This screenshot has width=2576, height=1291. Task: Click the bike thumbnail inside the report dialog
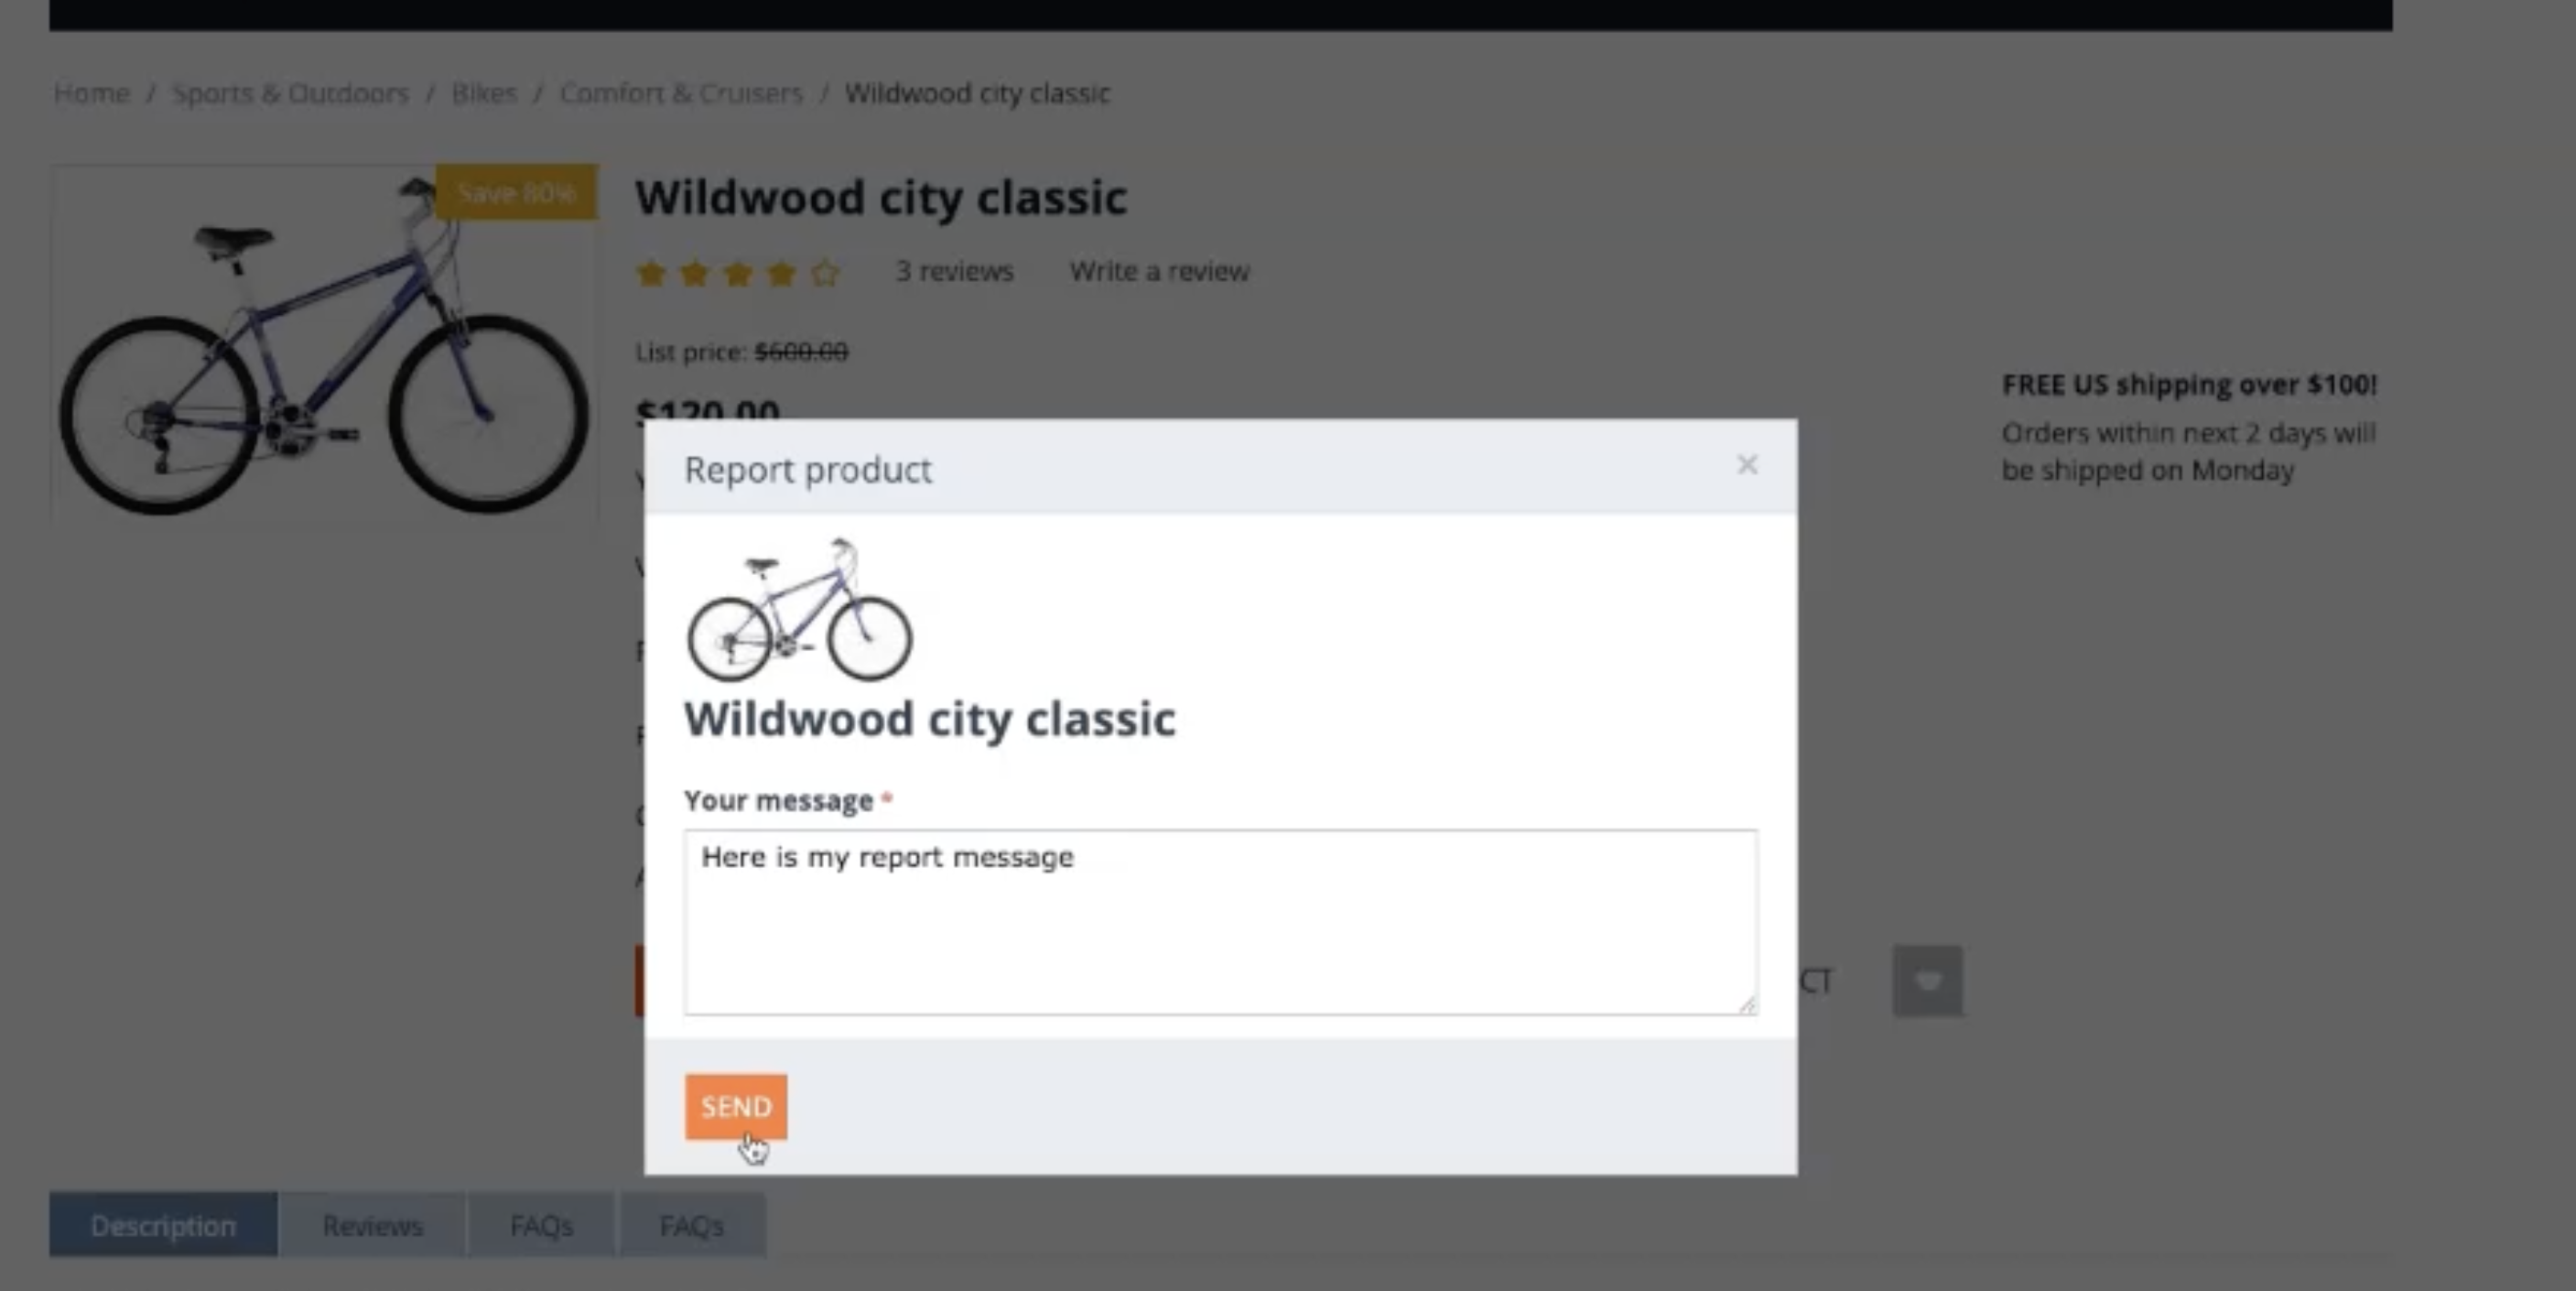click(799, 610)
